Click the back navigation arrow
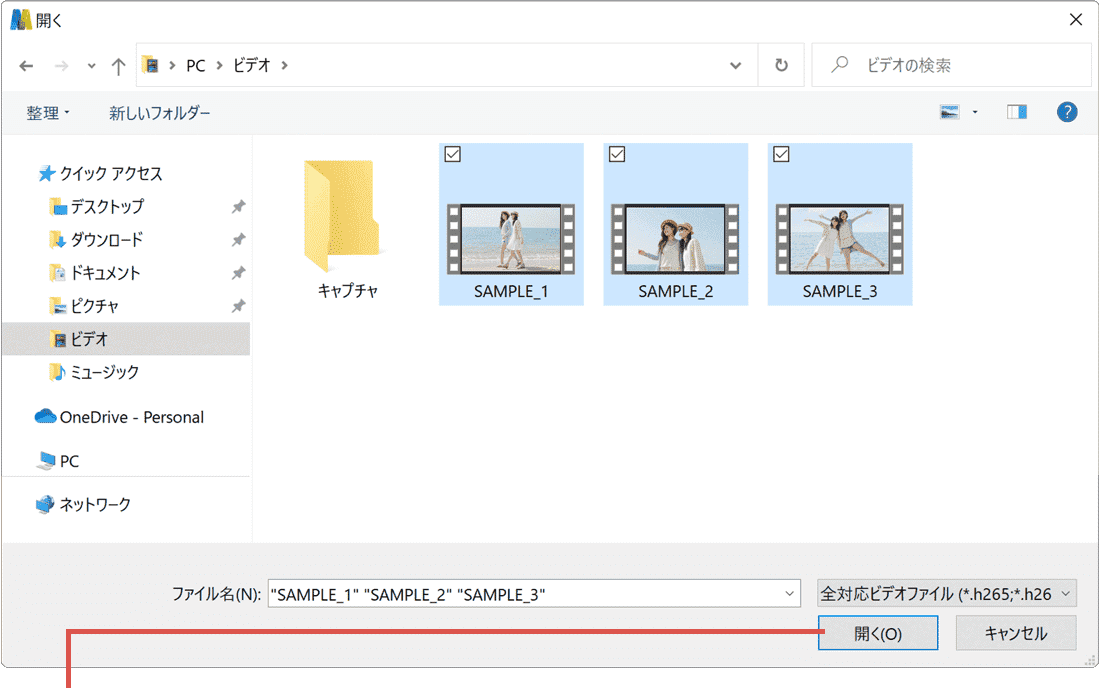The height and width of the screenshot is (688, 1100). tap(26, 64)
